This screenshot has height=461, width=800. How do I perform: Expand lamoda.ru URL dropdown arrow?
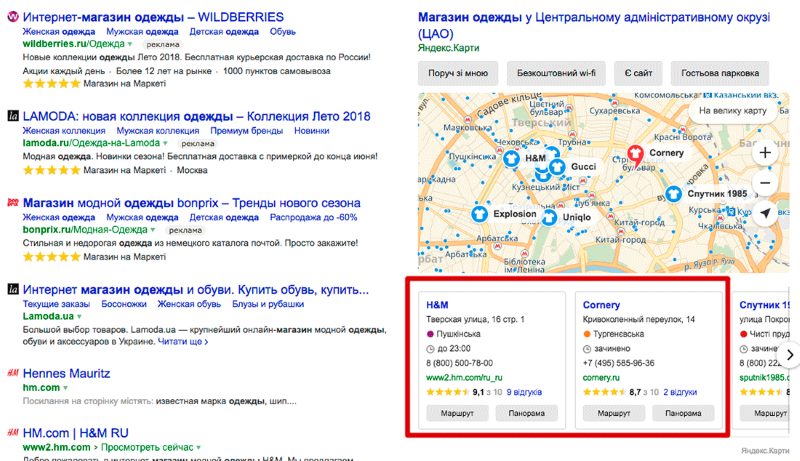click(165, 143)
